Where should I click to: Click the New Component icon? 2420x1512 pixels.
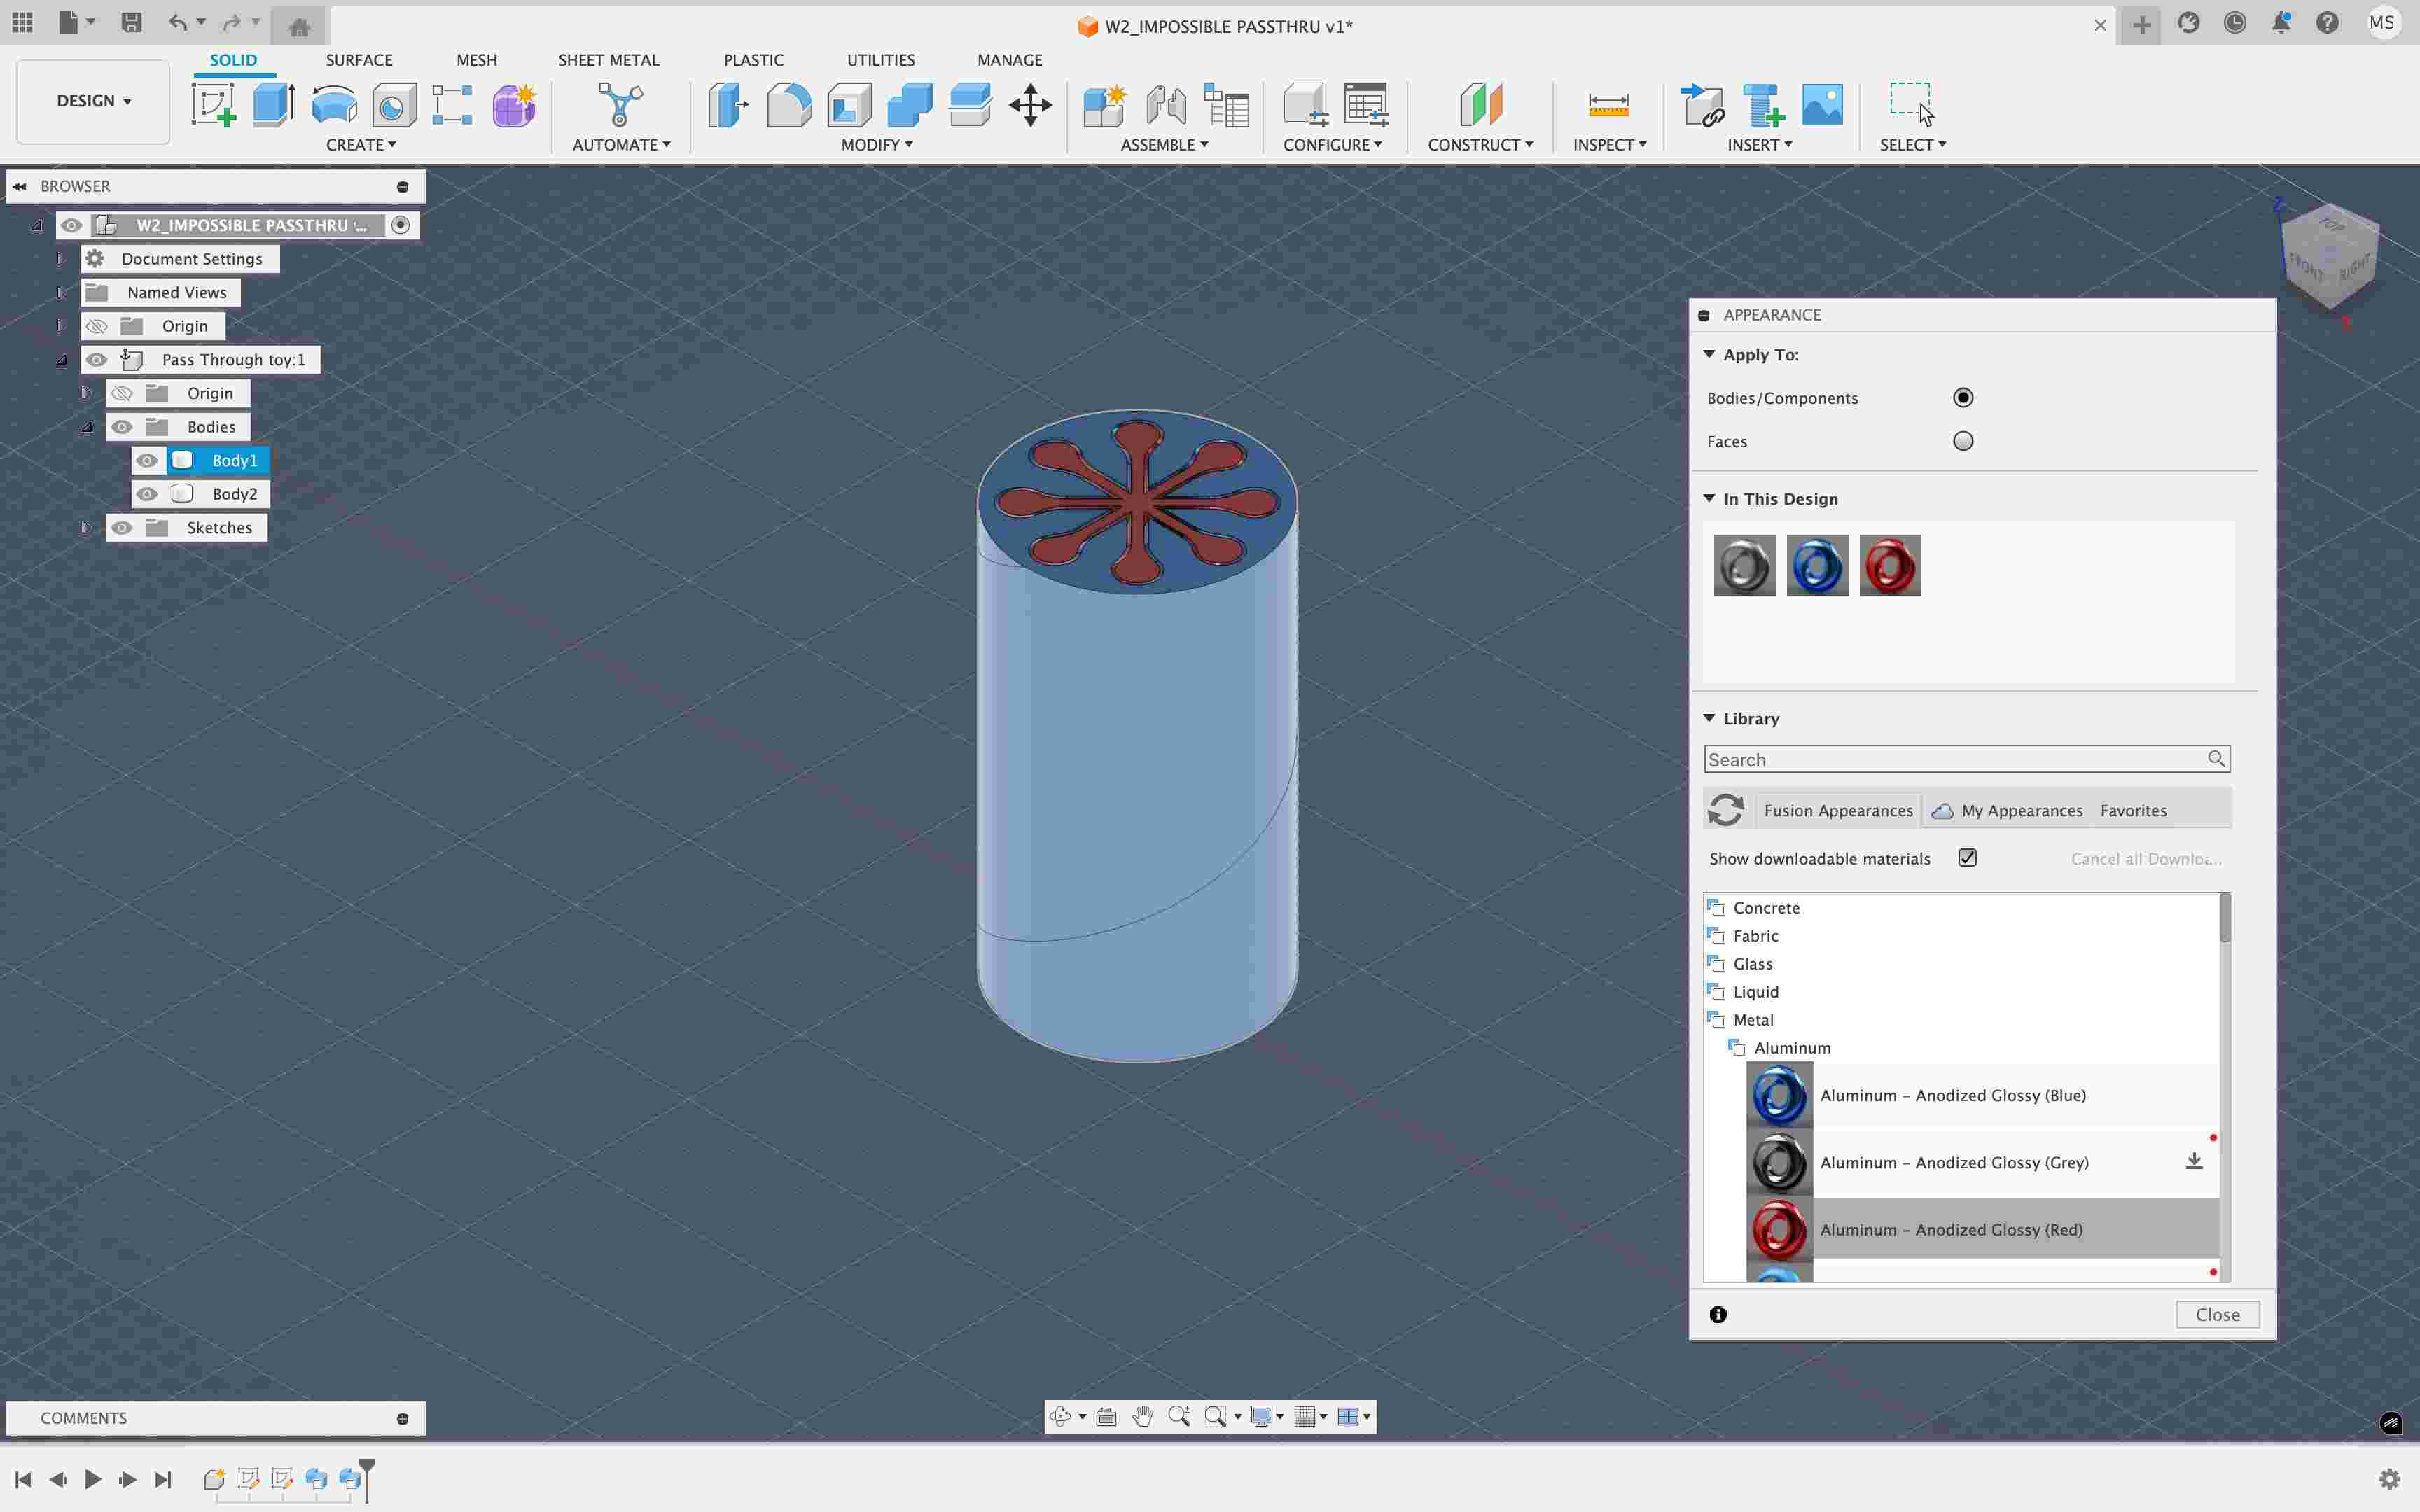(1105, 105)
